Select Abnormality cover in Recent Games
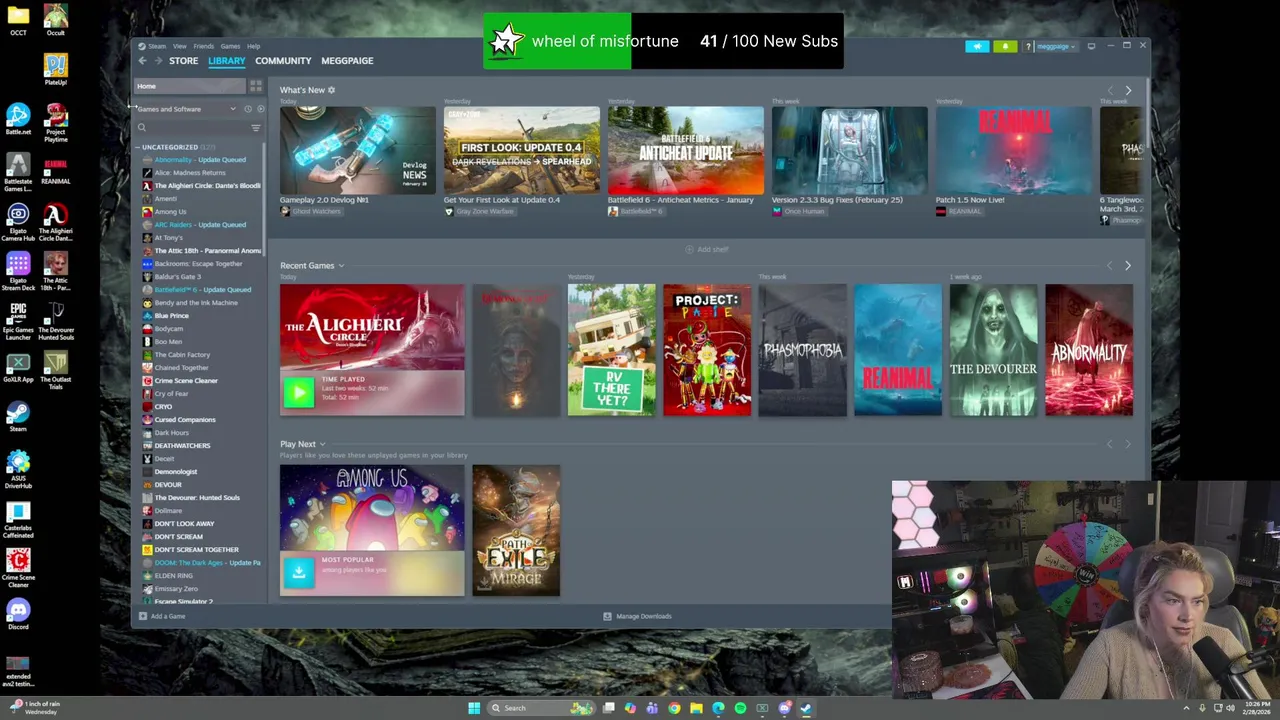 coord(1089,350)
